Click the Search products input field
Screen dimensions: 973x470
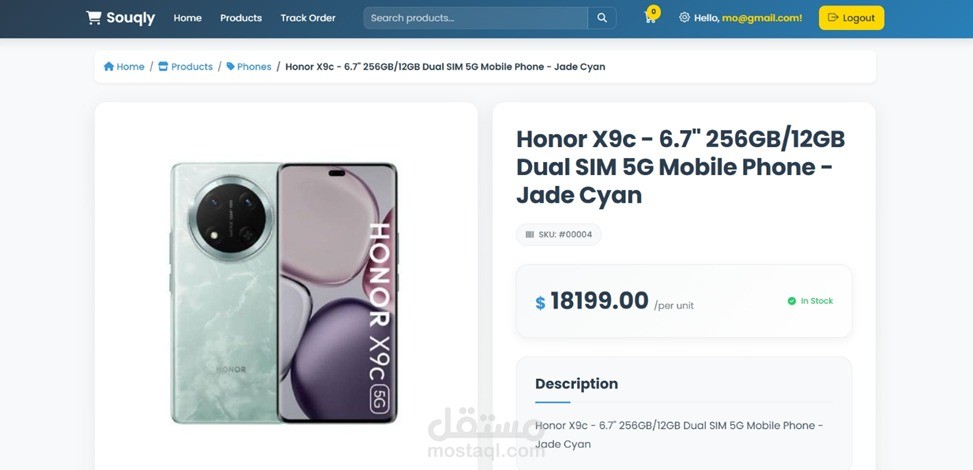[475, 18]
